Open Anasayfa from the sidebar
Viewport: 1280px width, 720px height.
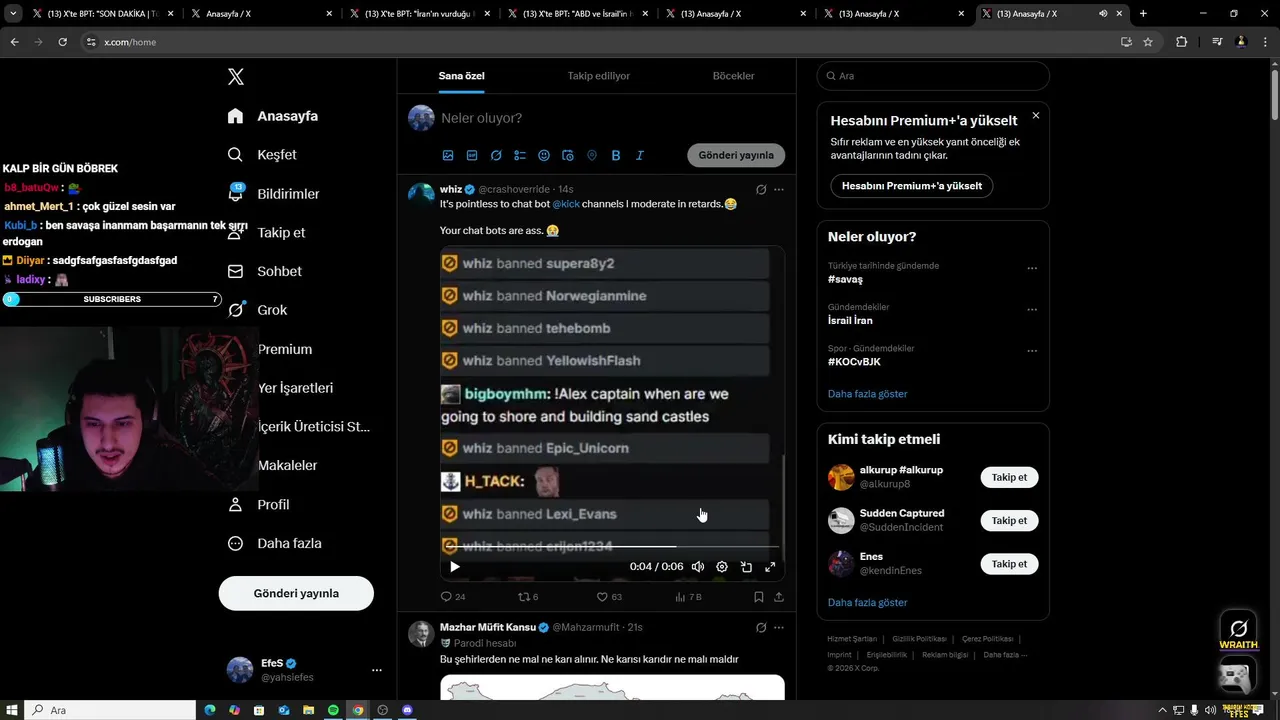[x=273, y=116]
